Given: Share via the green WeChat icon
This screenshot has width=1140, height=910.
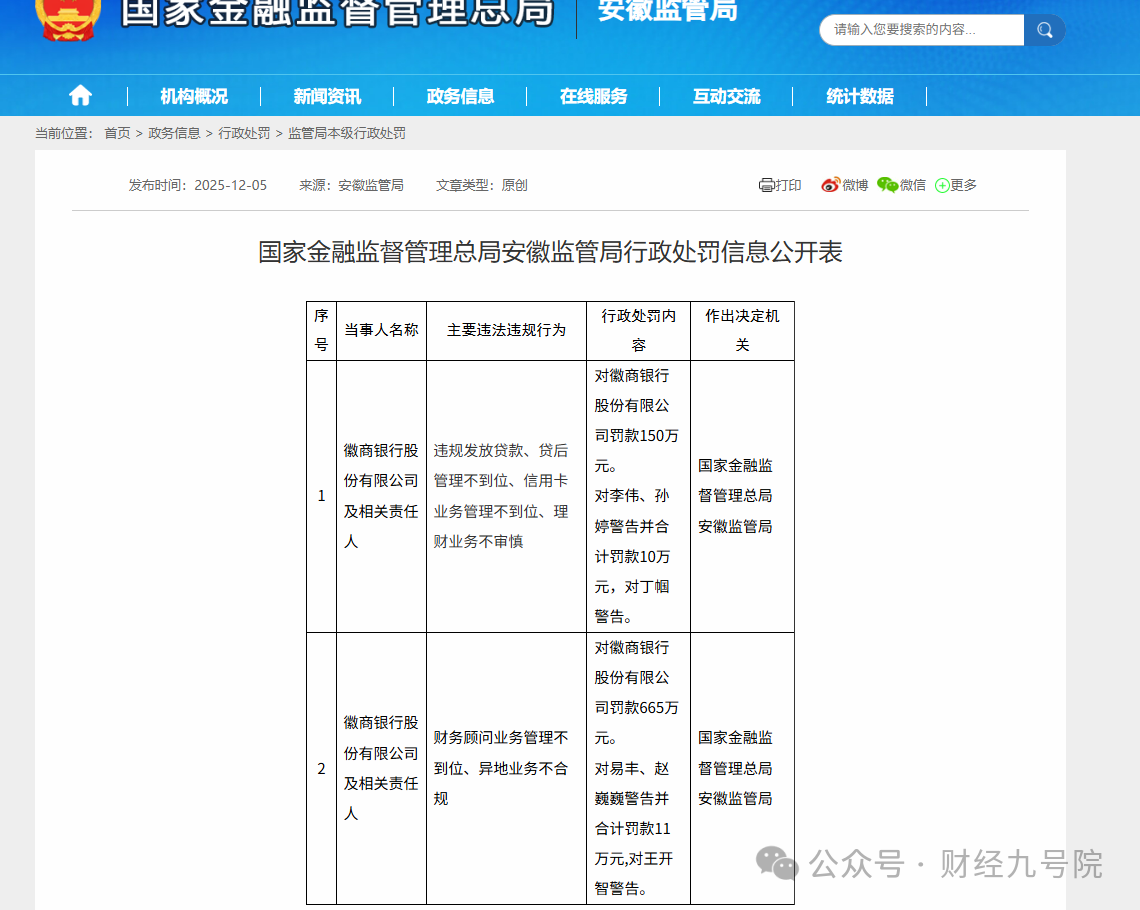Looking at the screenshot, I should click(887, 185).
